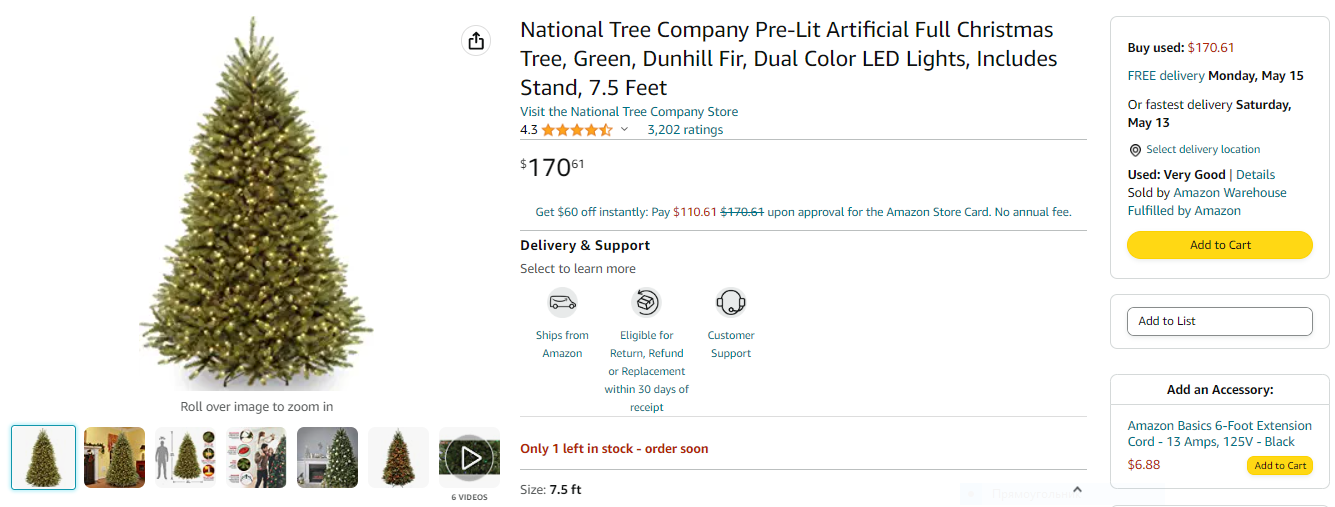1335x507 pixels.
Task: Select the tree dimensions diagram thumbnail
Action: [185, 458]
